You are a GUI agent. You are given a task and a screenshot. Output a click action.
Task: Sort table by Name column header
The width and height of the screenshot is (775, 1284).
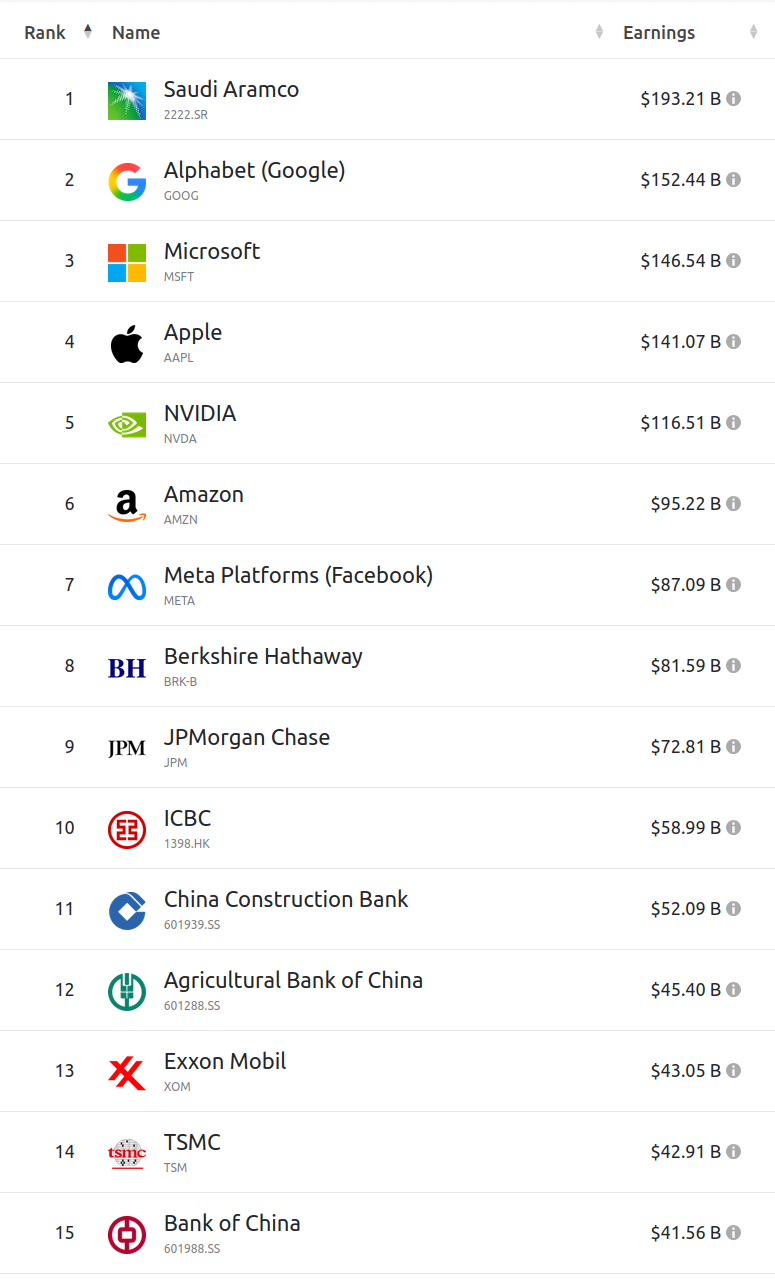pyautogui.click(x=136, y=32)
